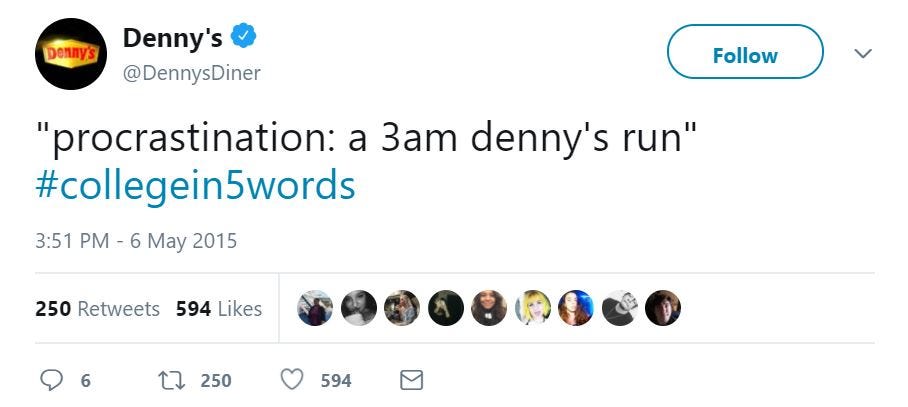Click the blue verified badge
Image resolution: width=908 pixels, height=407 pixels.
245,38
